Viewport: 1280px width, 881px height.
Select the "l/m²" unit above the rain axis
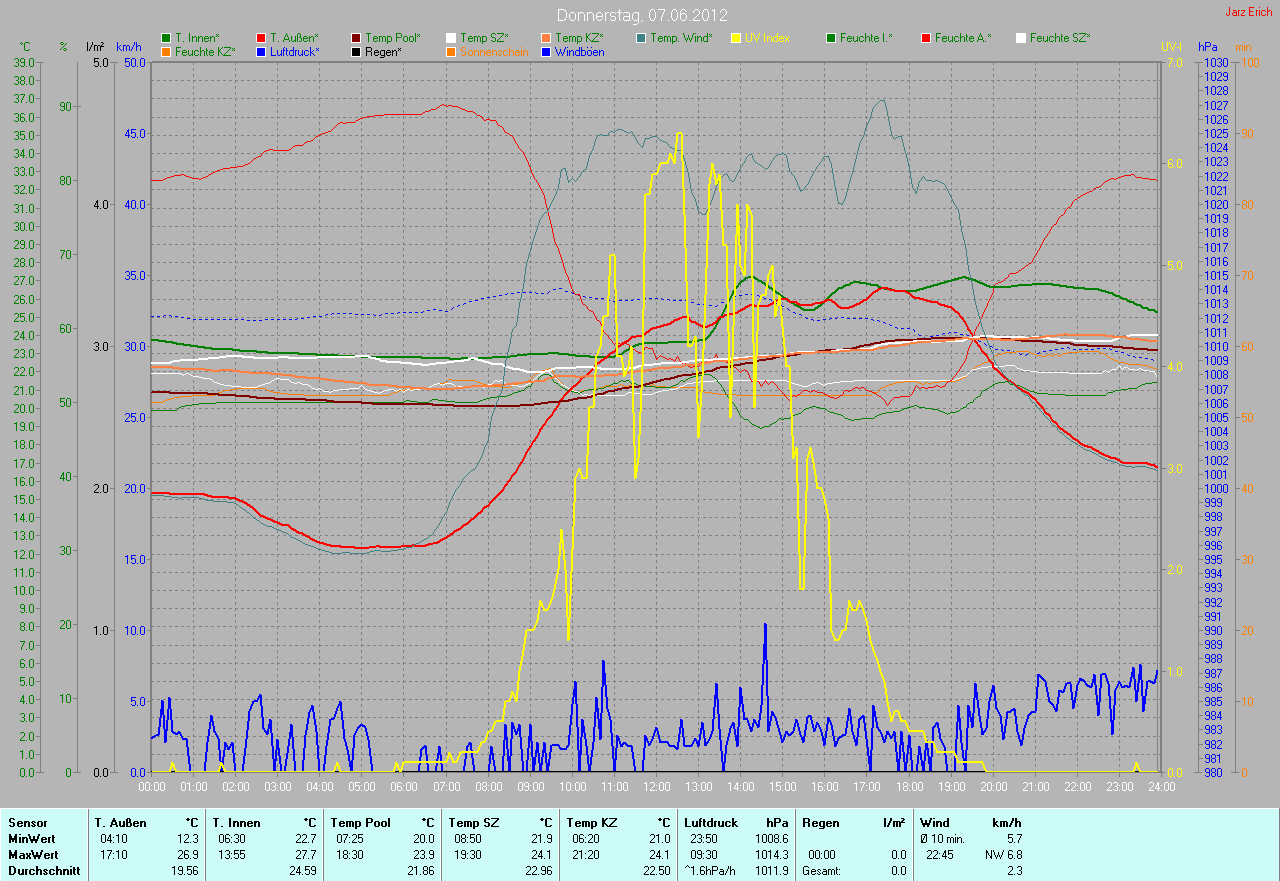click(95, 47)
